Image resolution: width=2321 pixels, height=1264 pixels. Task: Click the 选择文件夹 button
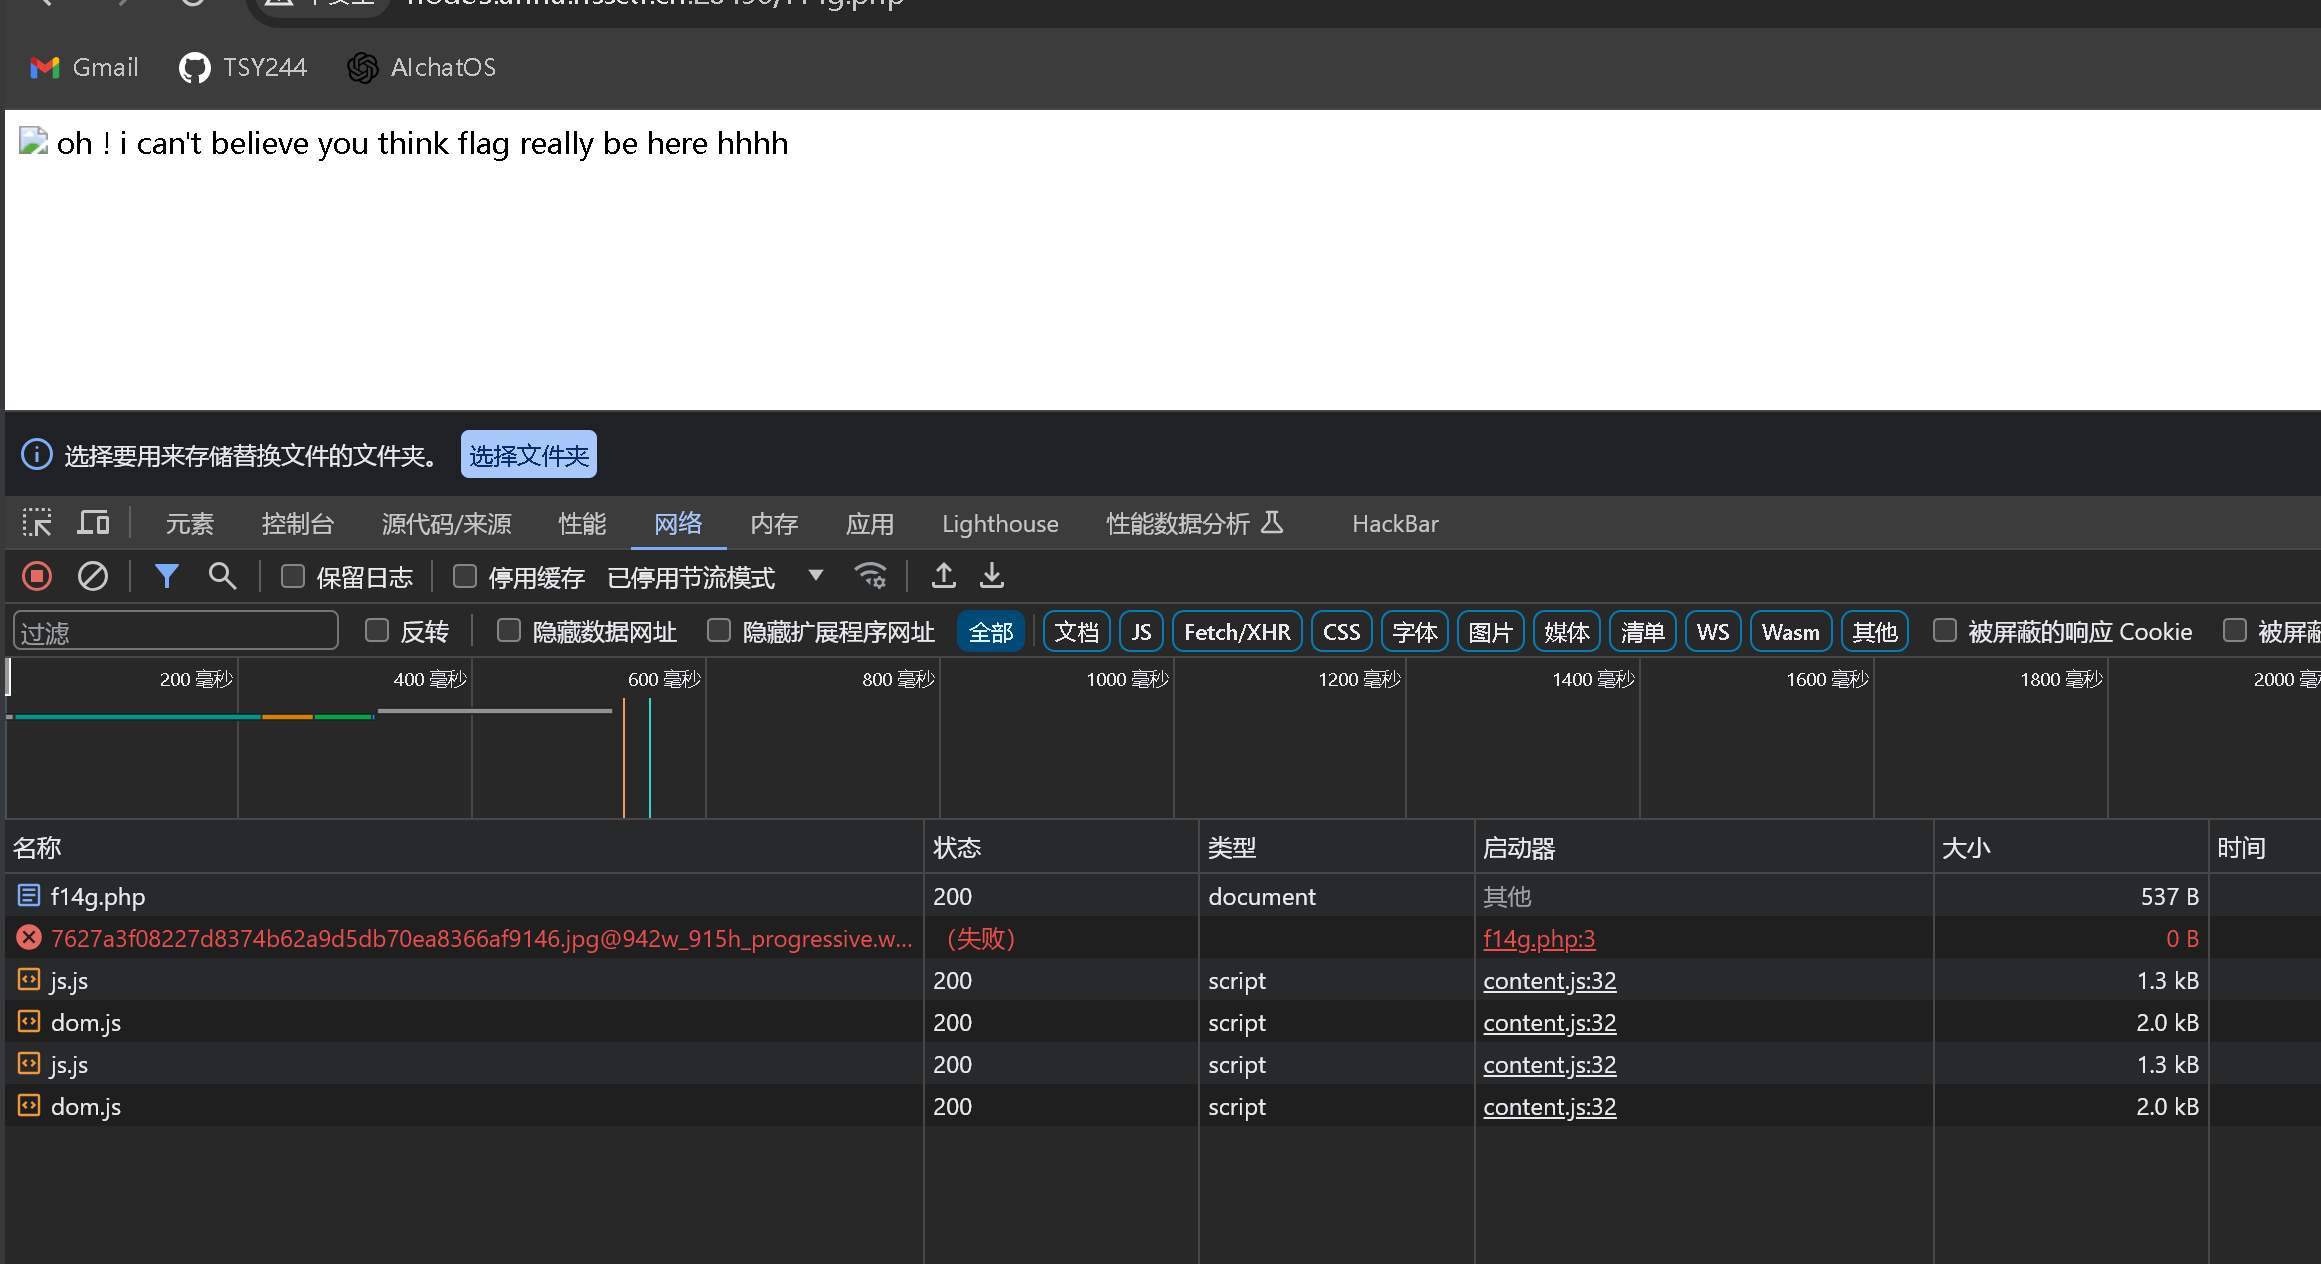[528, 455]
